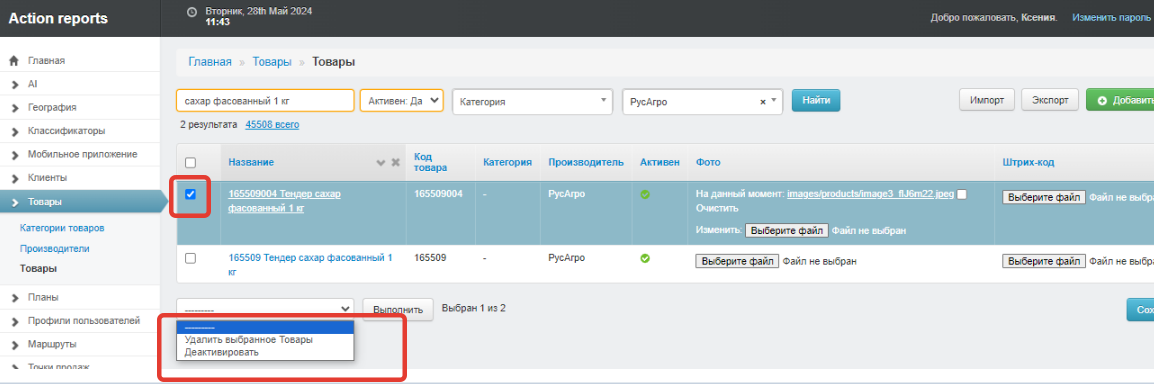The image size is (1154, 384).
Task: Open product 165509 Тендер сахар link
Action: (310, 265)
